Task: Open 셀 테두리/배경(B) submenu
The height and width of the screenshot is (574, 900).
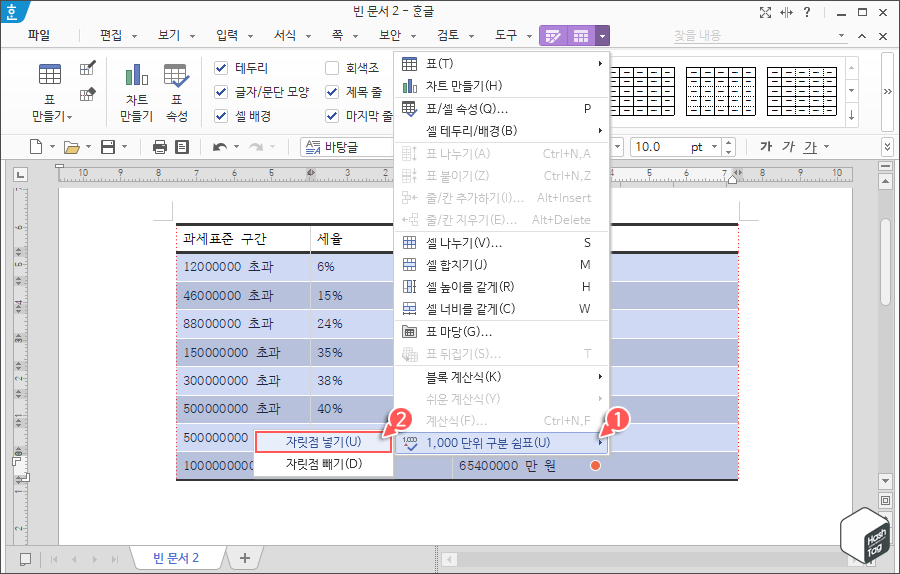Action: [502, 131]
